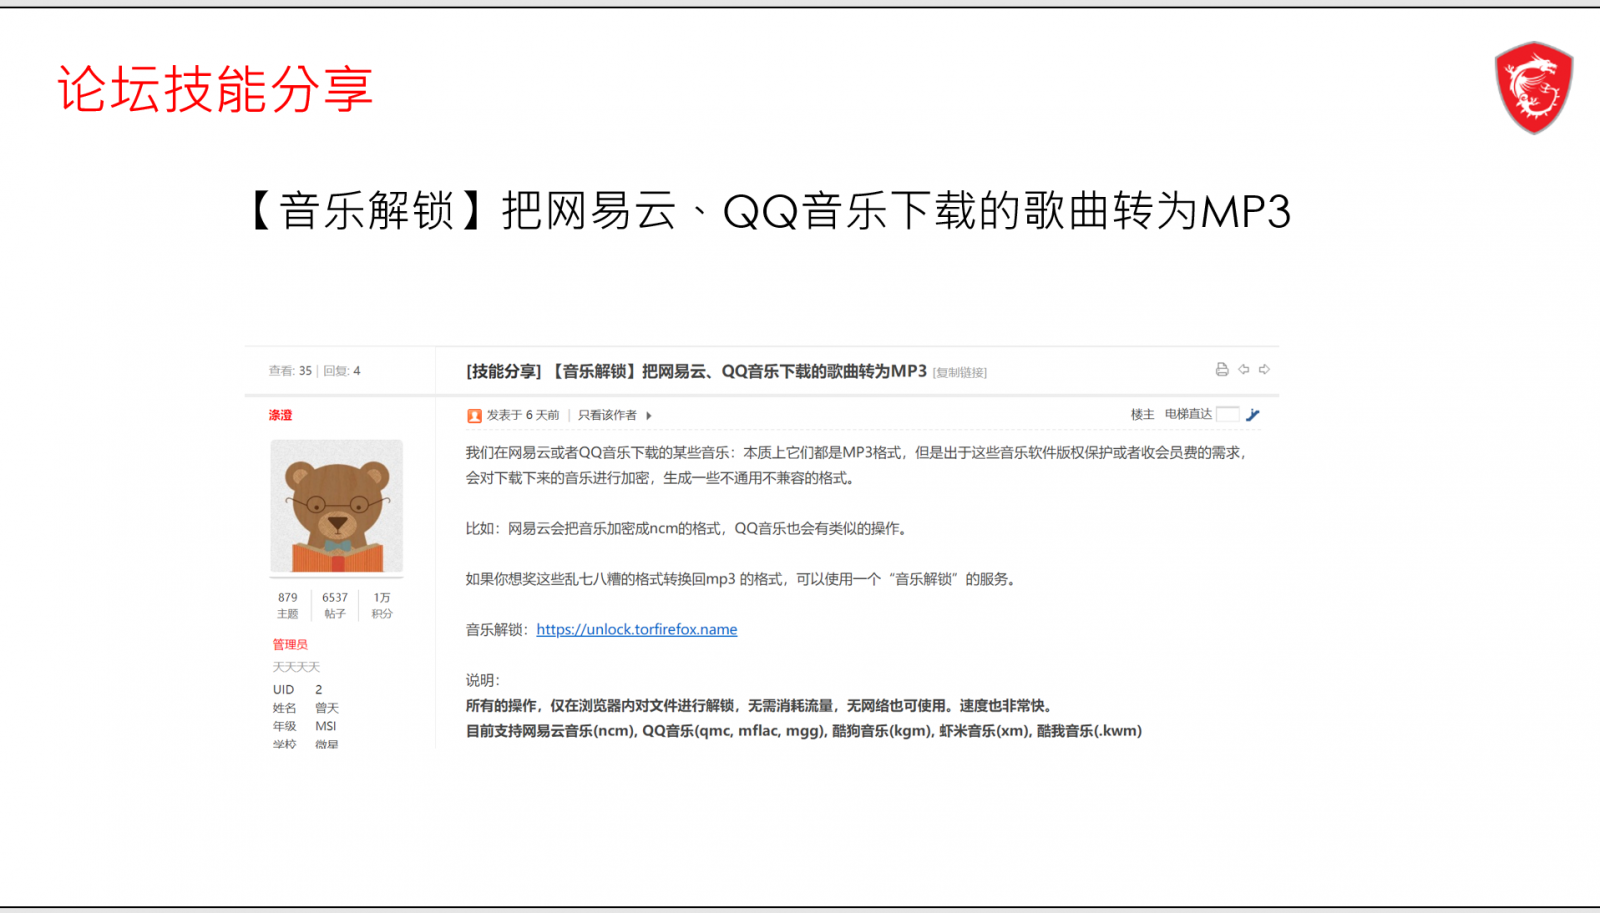Screen dimensions: 1600x913
Task: Click the bear avatar image
Action: point(337,506)
